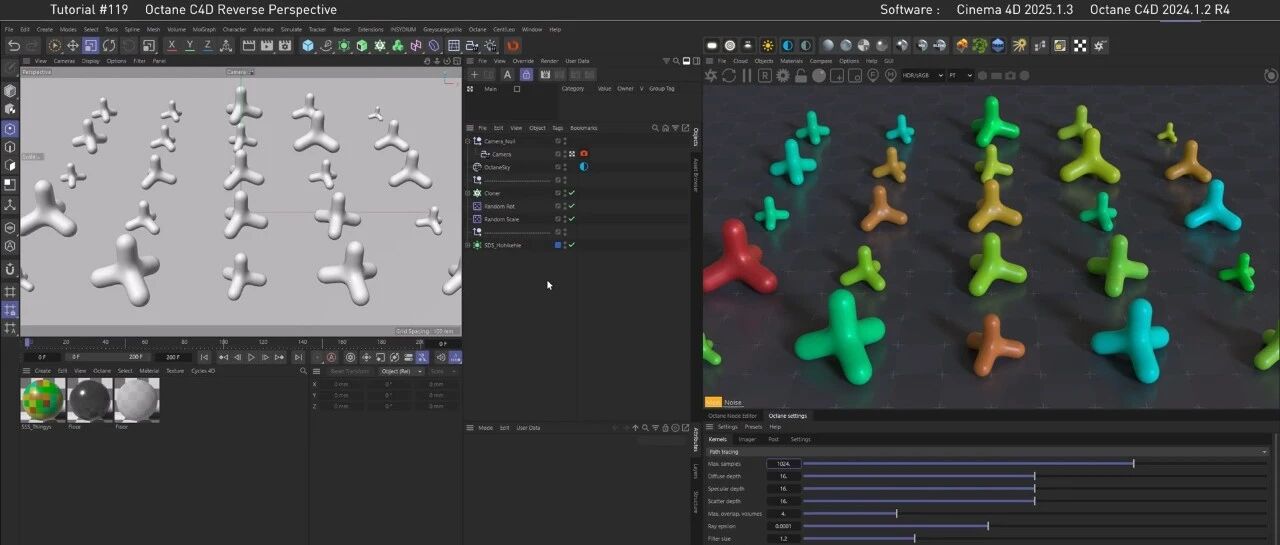The image size is (1280, 545).
Task: Open Octane live viewer settings gear
Action: (x=783, y=75)
